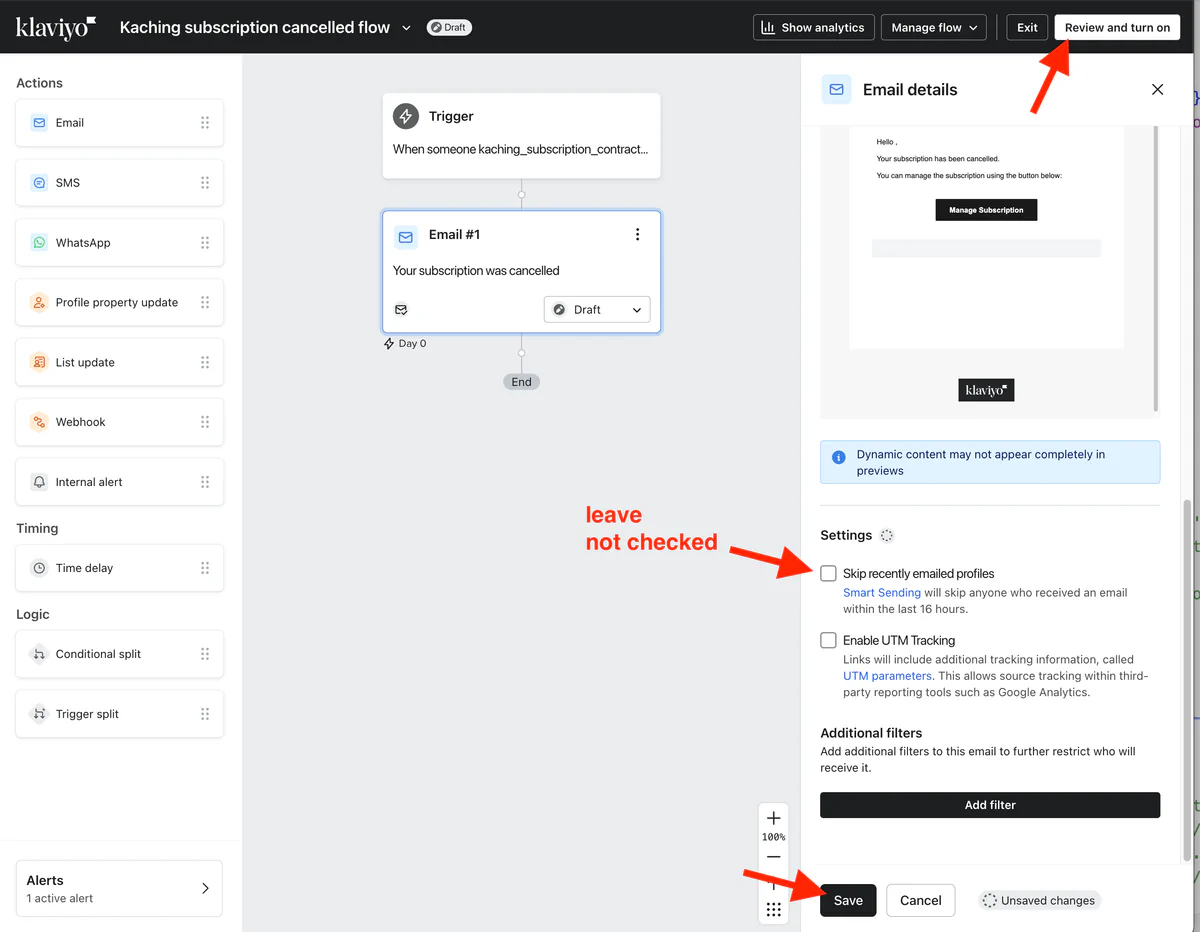Screen dimensions: 1200x932
Task: Select the Conditional split icon
Action: [x=39, y=654]
